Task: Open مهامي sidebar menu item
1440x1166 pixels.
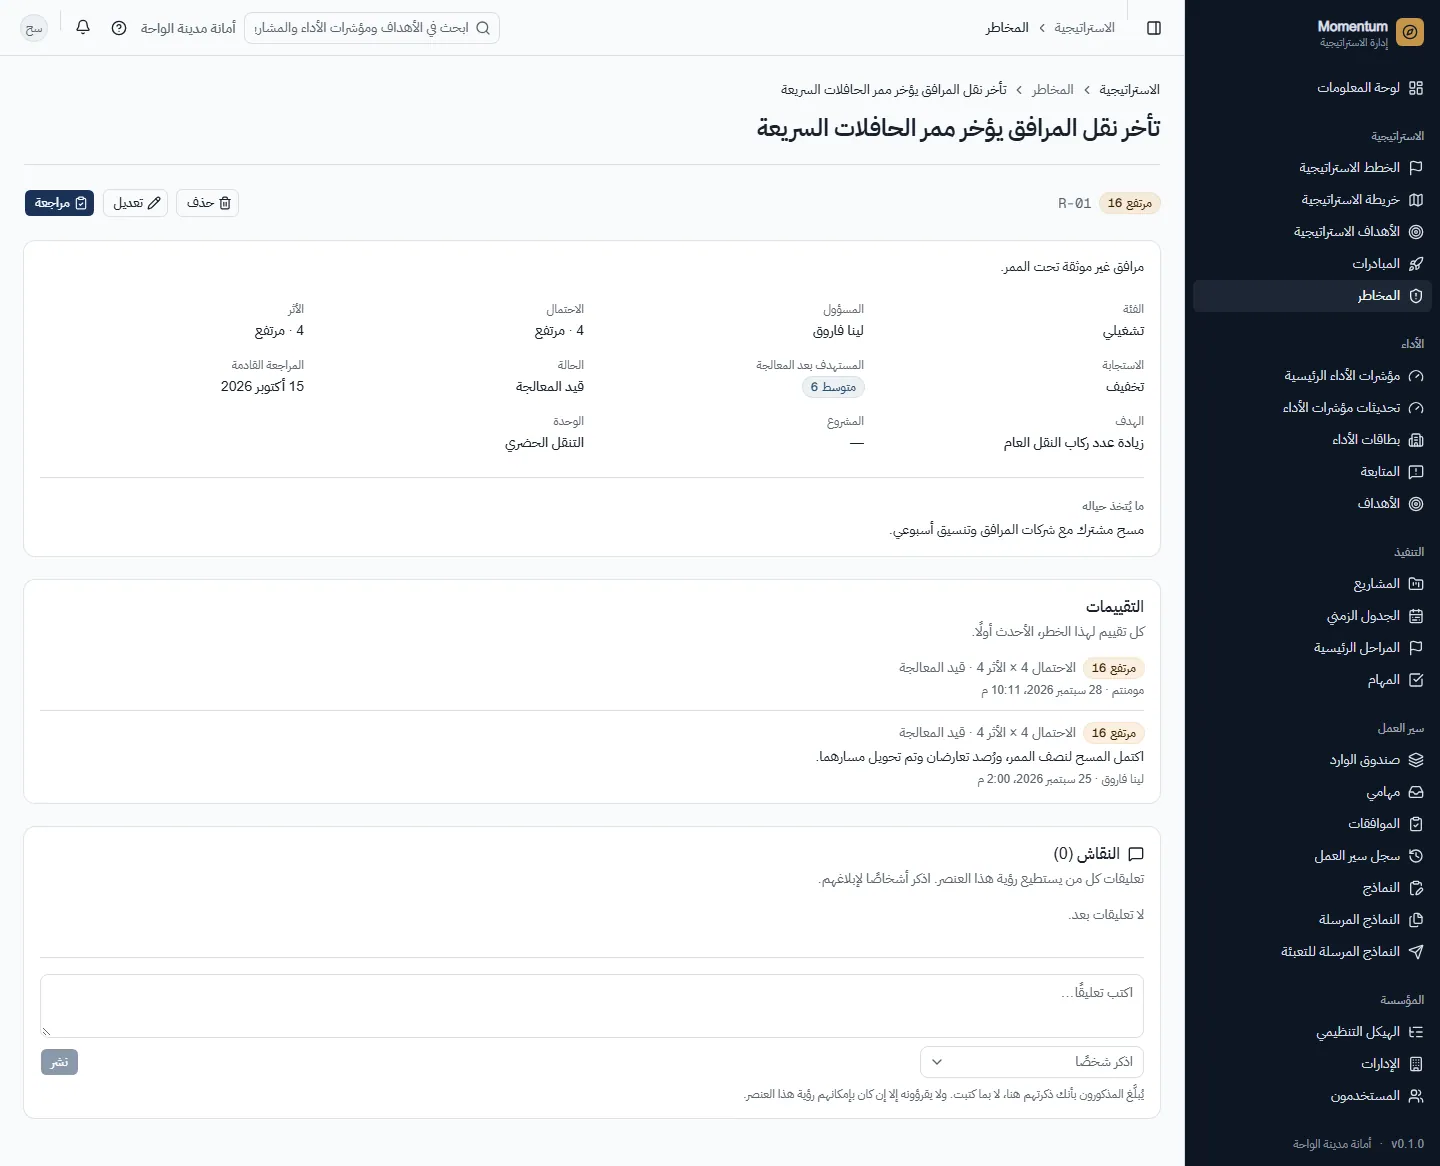Action: tap(1312, 792)
